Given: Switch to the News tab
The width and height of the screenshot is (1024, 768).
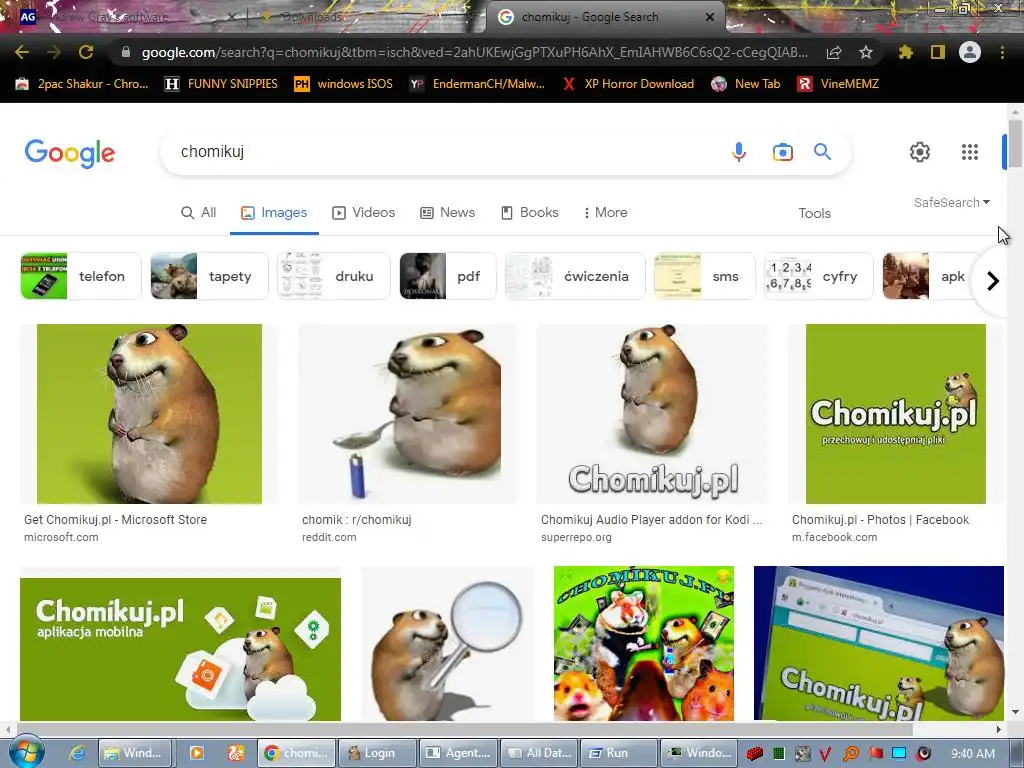Looking at the screenshot, I should 447,213.
